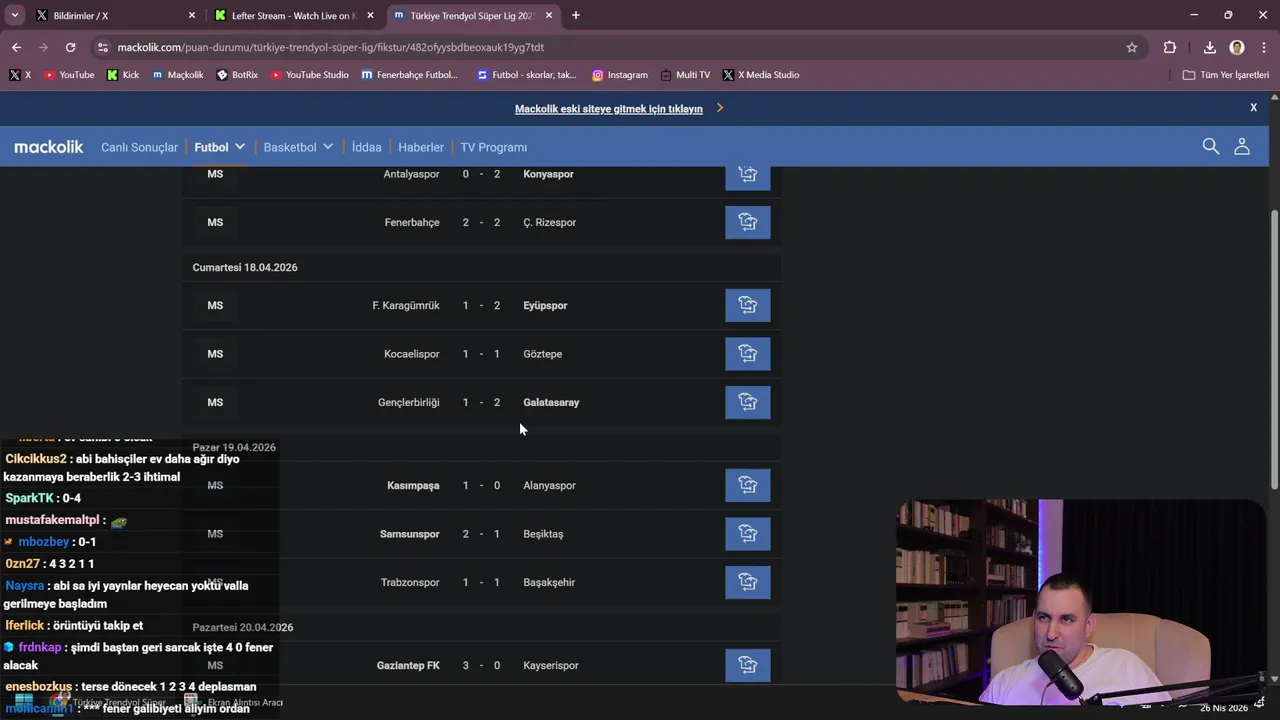This screenshot has height=720, width=1280.
Task: Open the İddaa menu item
Action: (x=366, y=147)
